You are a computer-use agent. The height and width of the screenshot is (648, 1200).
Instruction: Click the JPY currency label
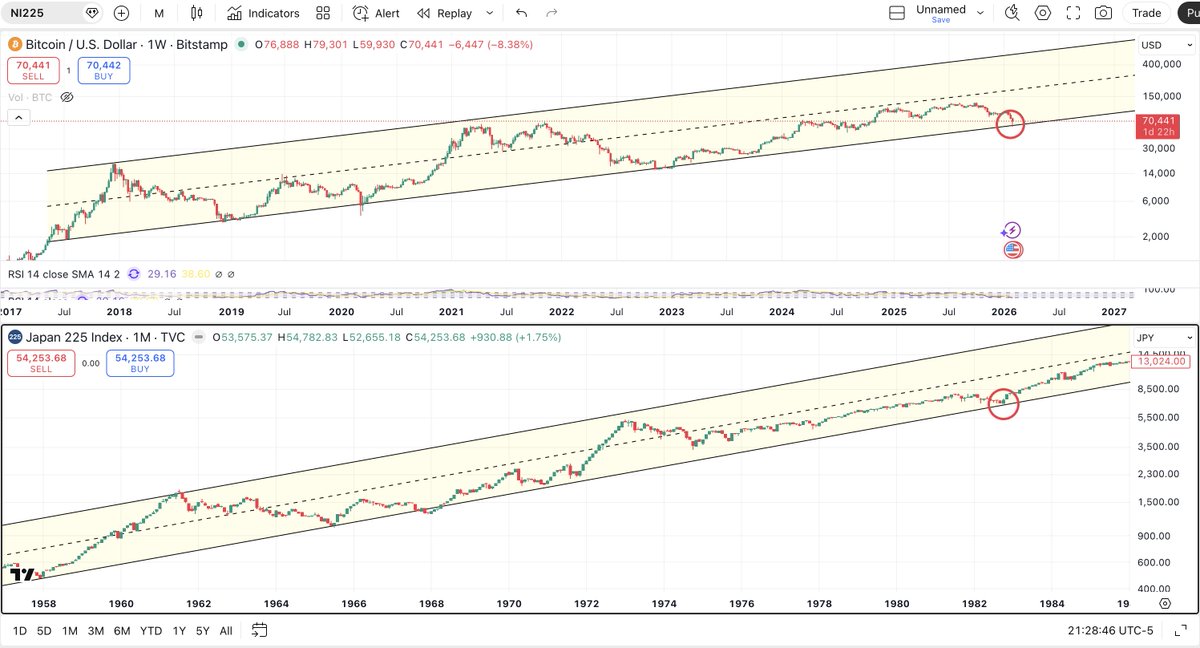coord(1147,338)
